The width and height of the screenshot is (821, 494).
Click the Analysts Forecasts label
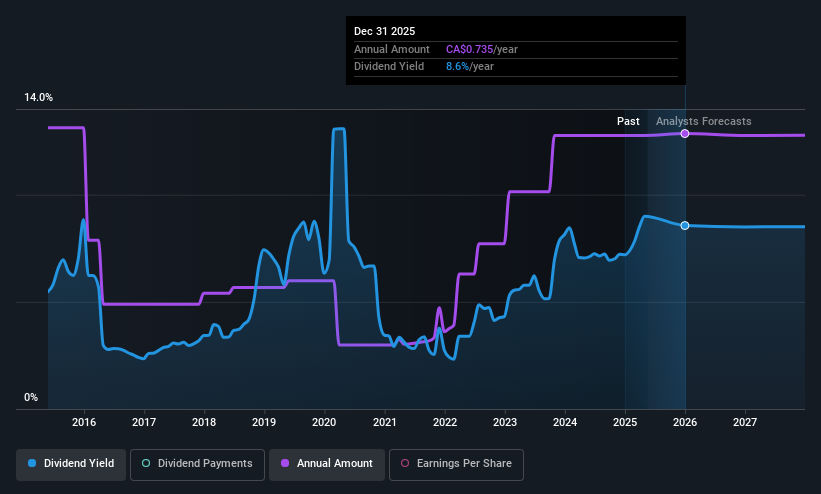tap(704, 122)
